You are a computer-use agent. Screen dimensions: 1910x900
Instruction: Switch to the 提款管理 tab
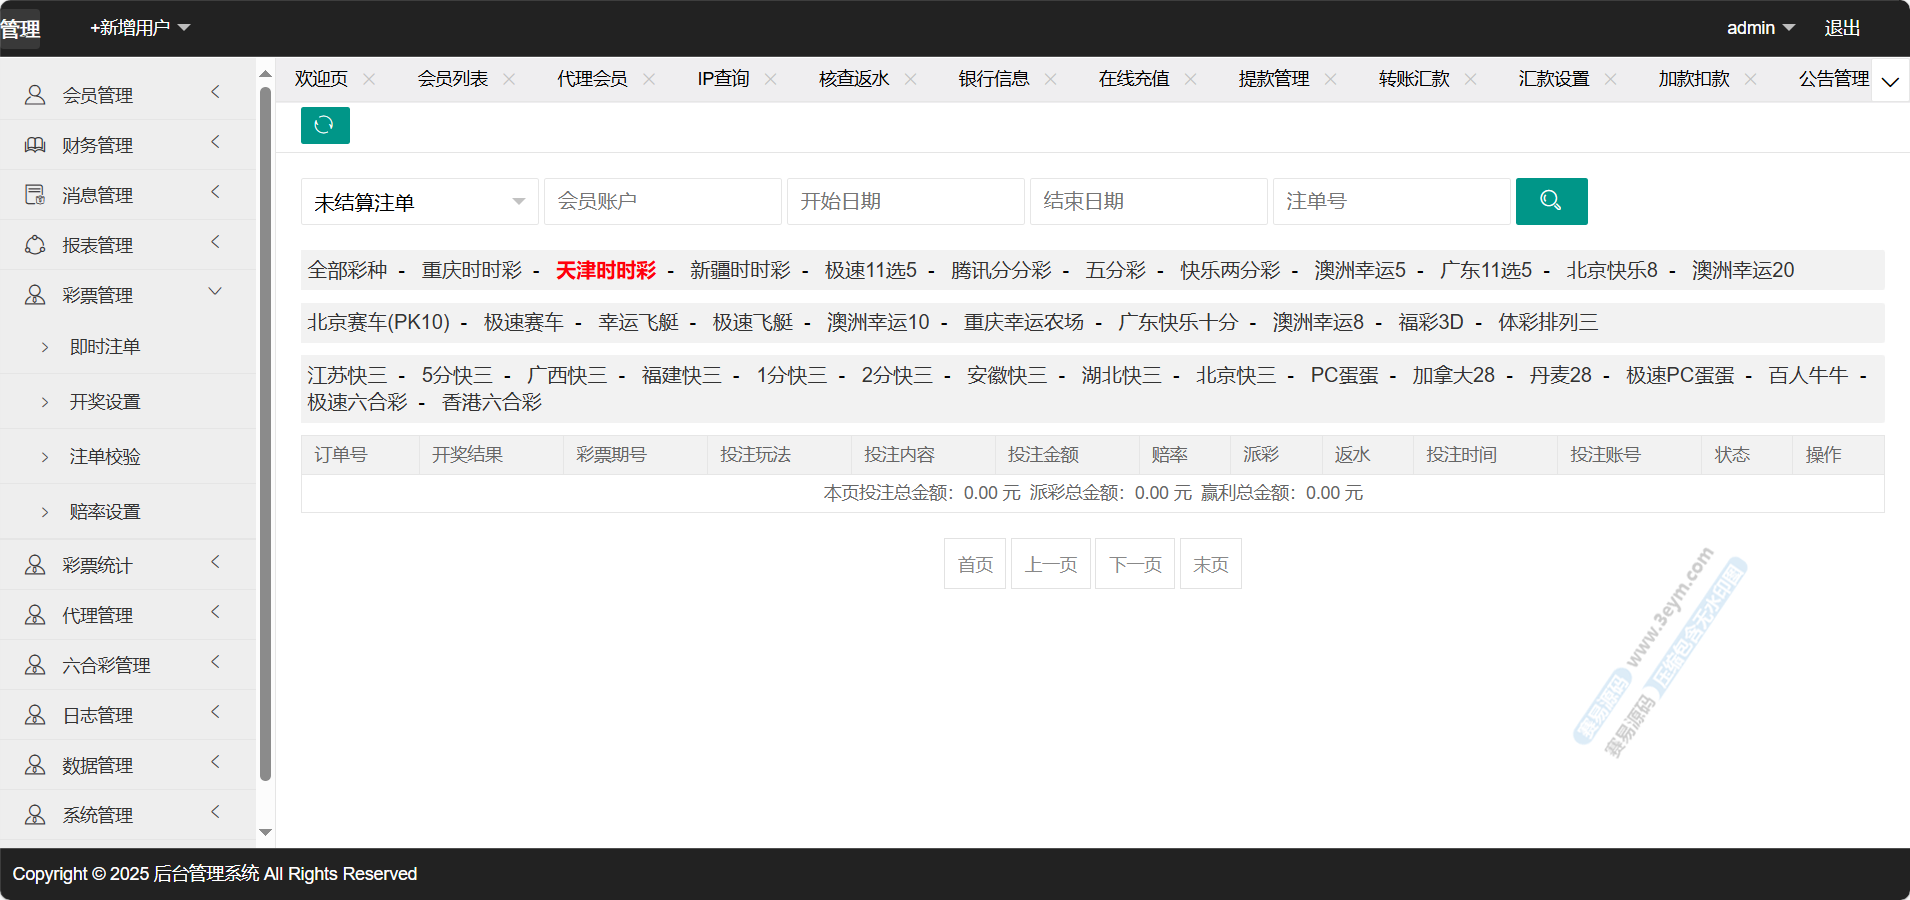point(1273,79)
